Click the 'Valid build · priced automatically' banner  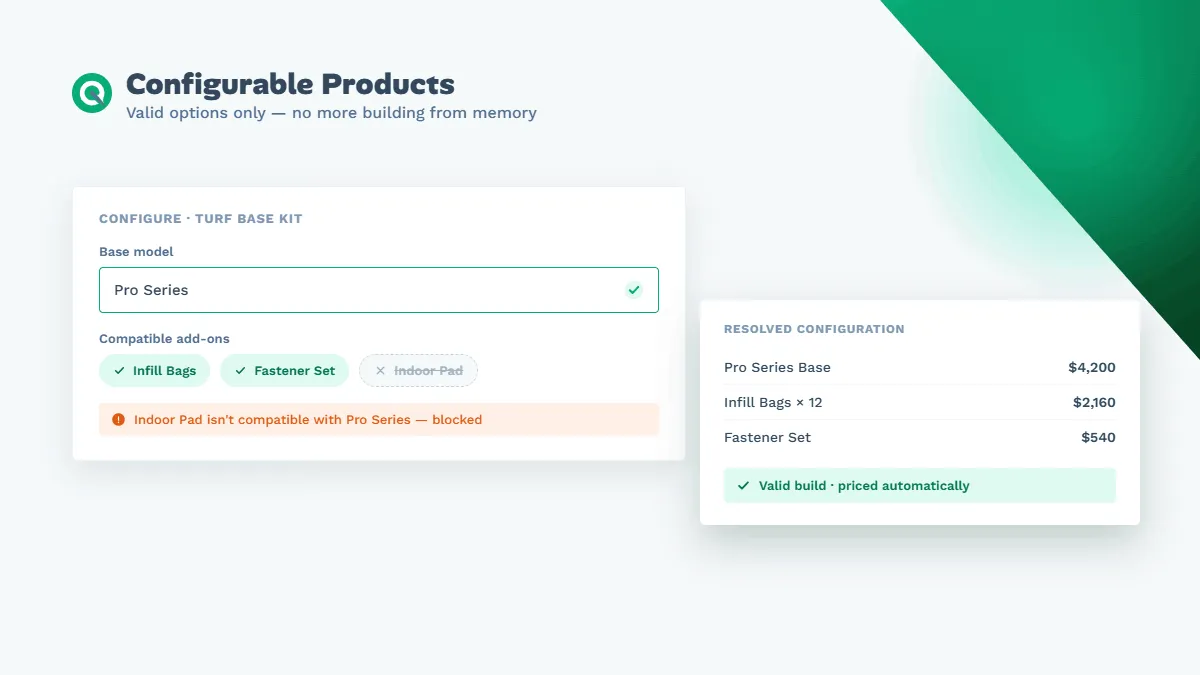point(920,486)
